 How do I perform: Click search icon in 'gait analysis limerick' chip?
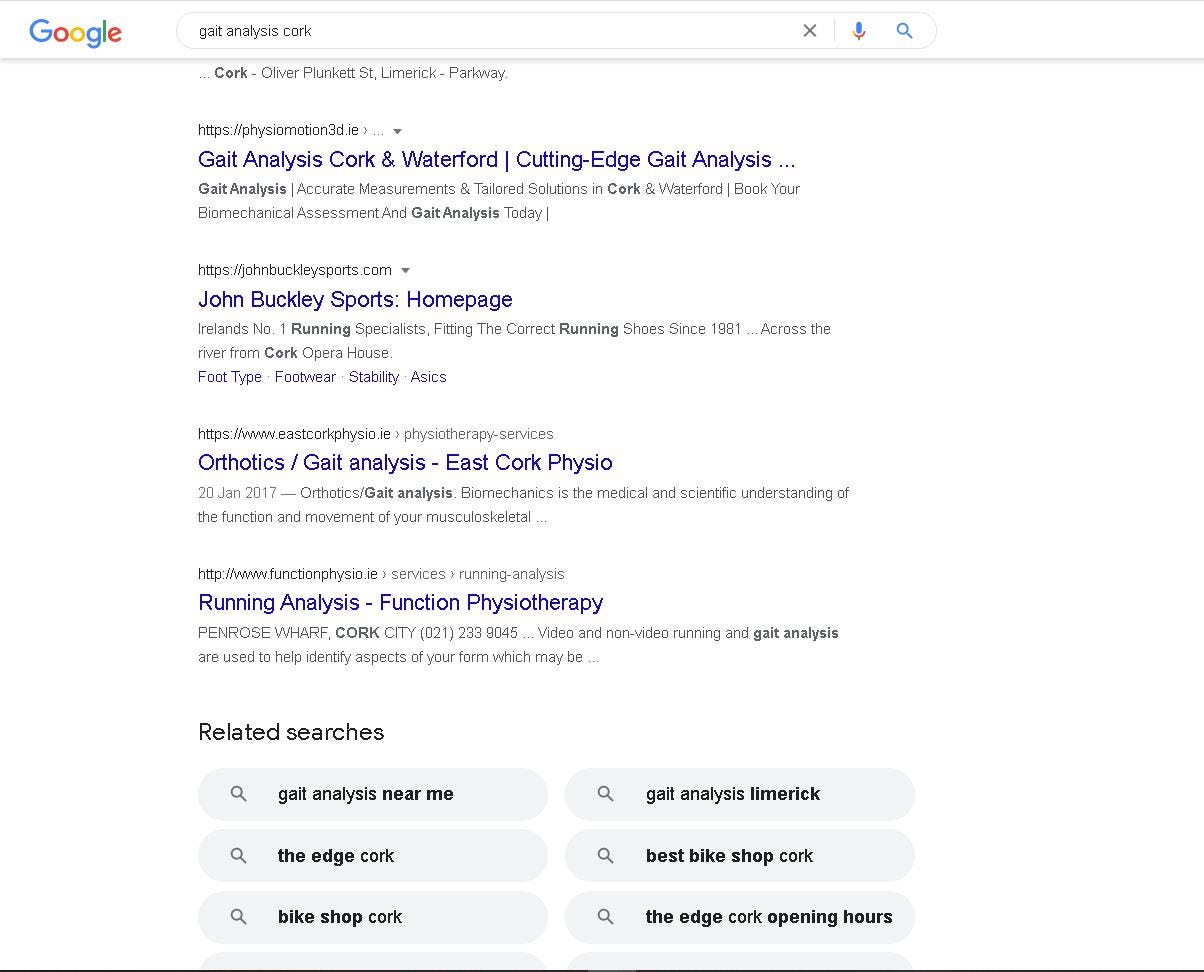pyautogui.click(x=605, y=794)
